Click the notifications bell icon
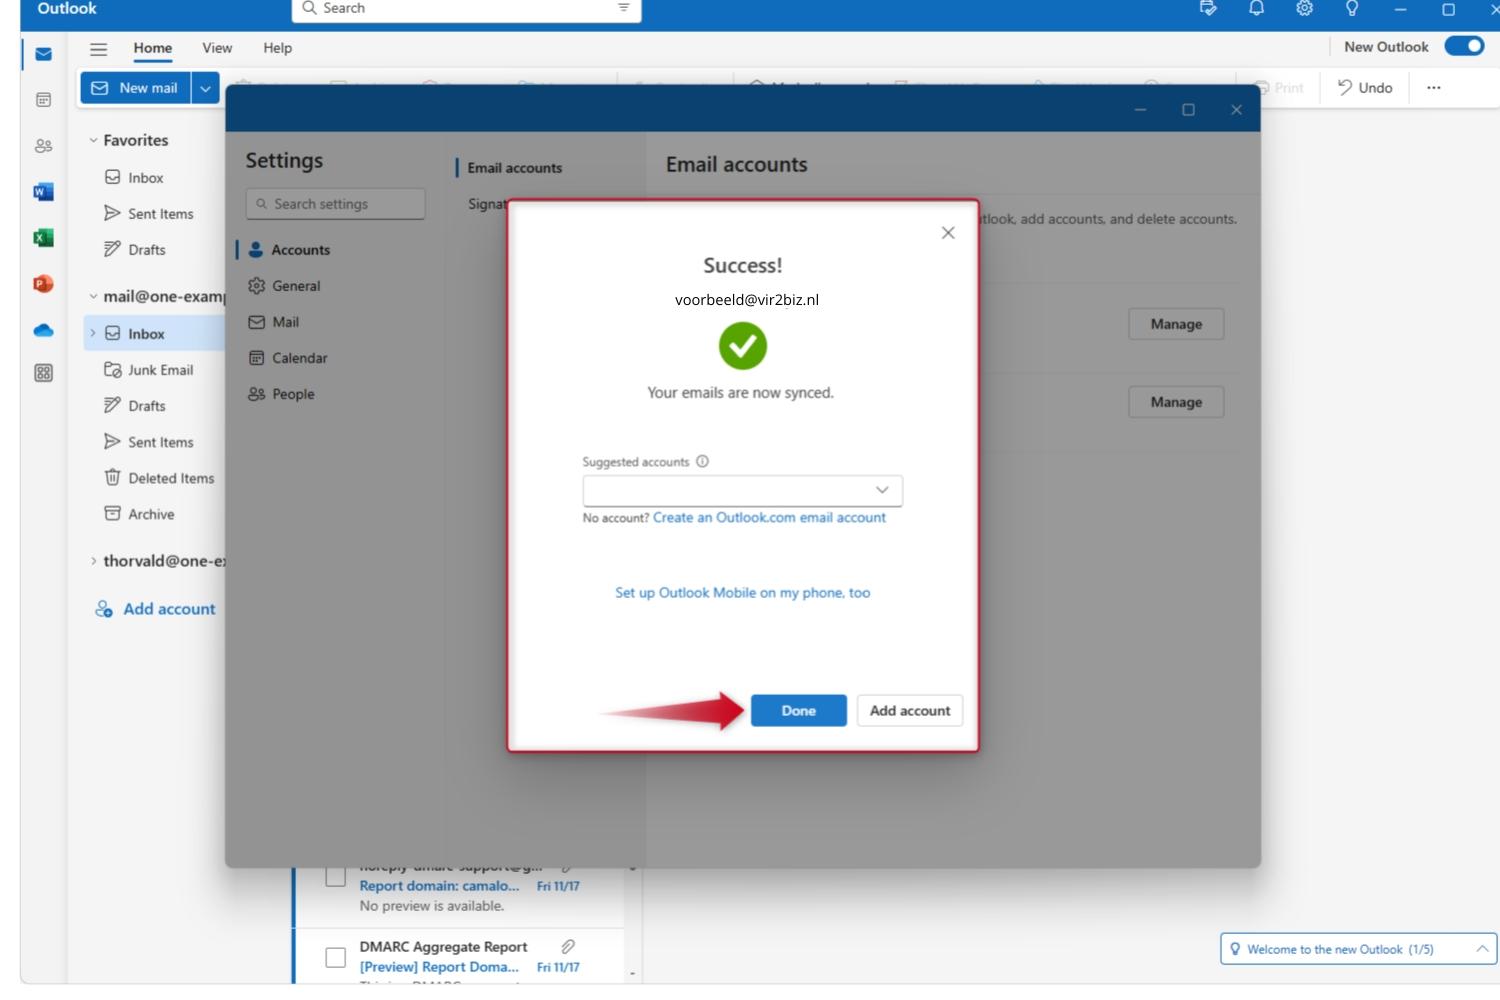This screenshot has width=1500, height=1000. [1256, 9]
